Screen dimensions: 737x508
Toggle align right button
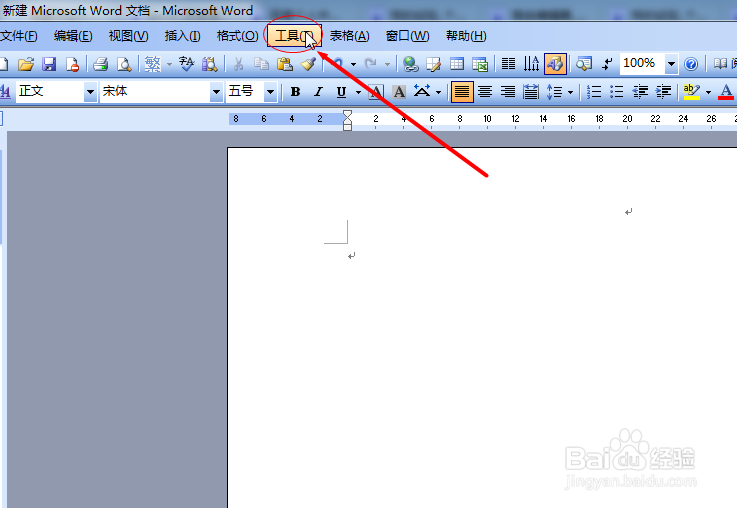tap(508, 92)
